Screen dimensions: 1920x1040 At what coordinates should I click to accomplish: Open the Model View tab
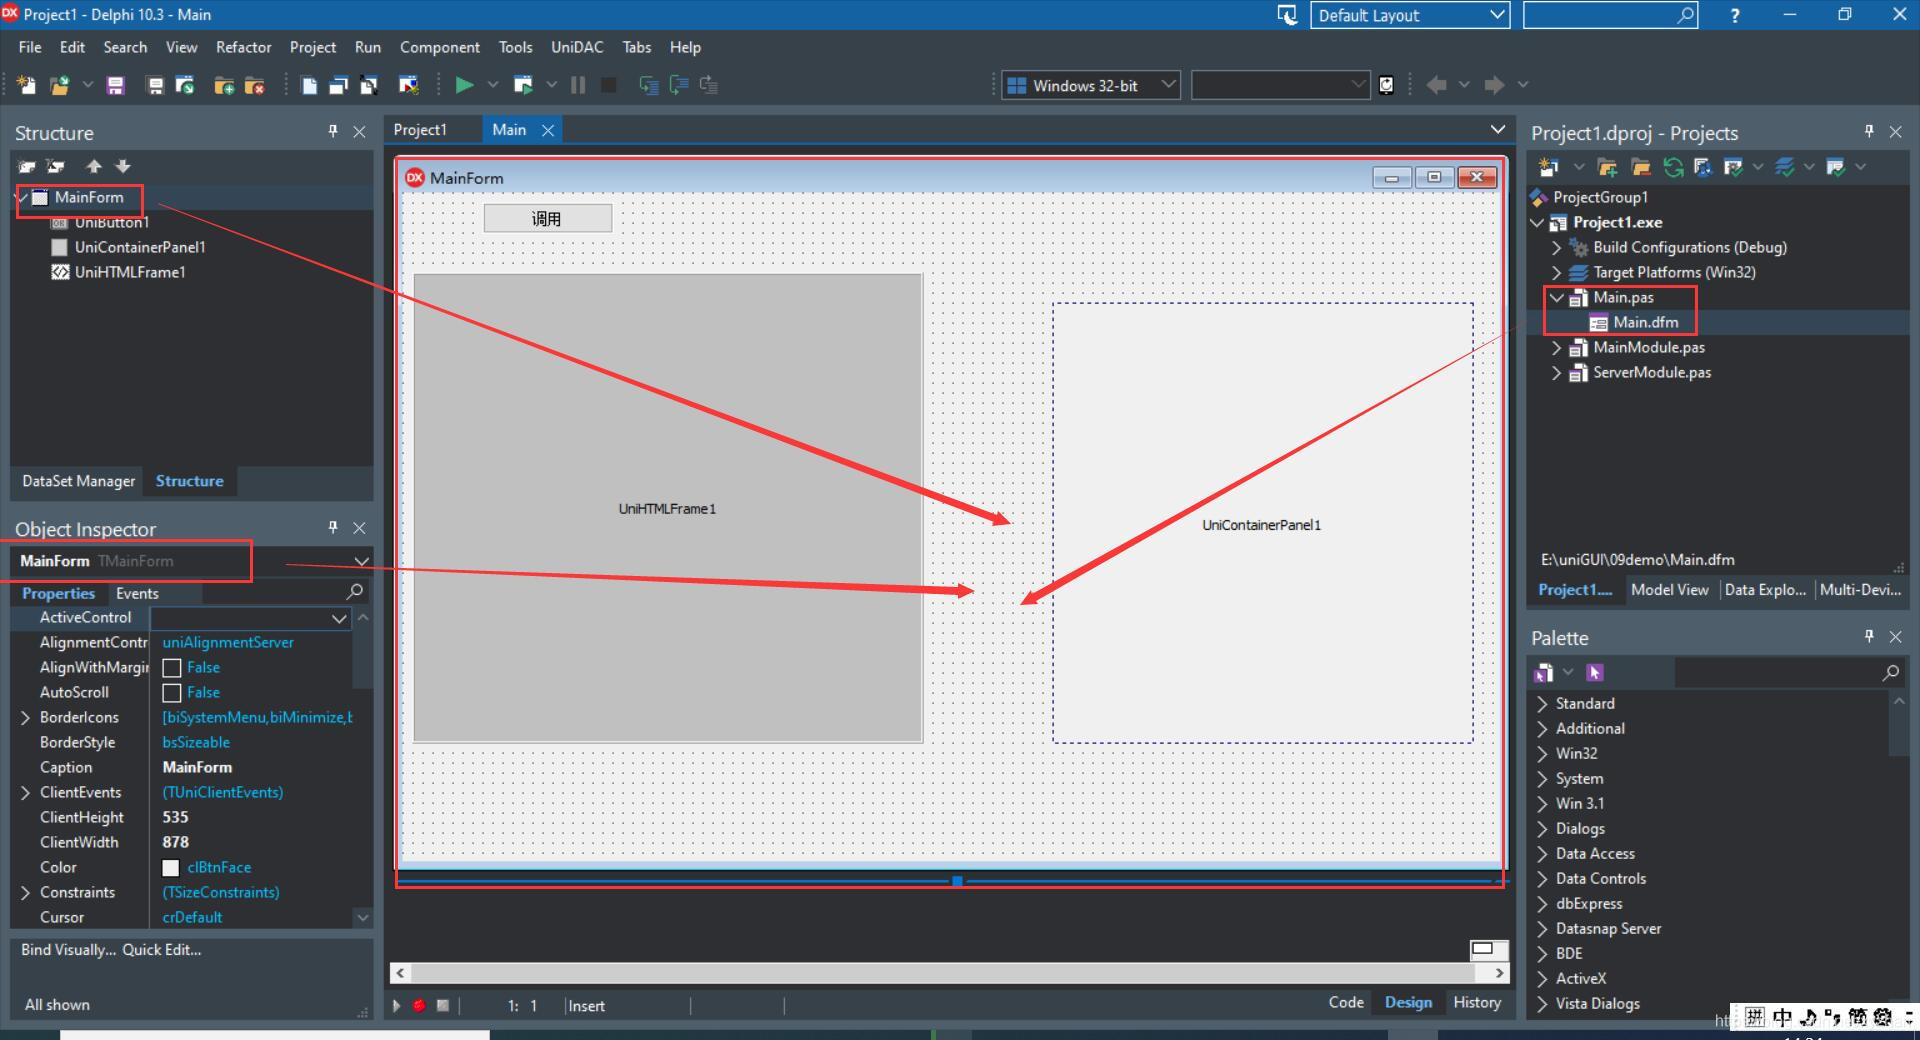coord(1669,590)
